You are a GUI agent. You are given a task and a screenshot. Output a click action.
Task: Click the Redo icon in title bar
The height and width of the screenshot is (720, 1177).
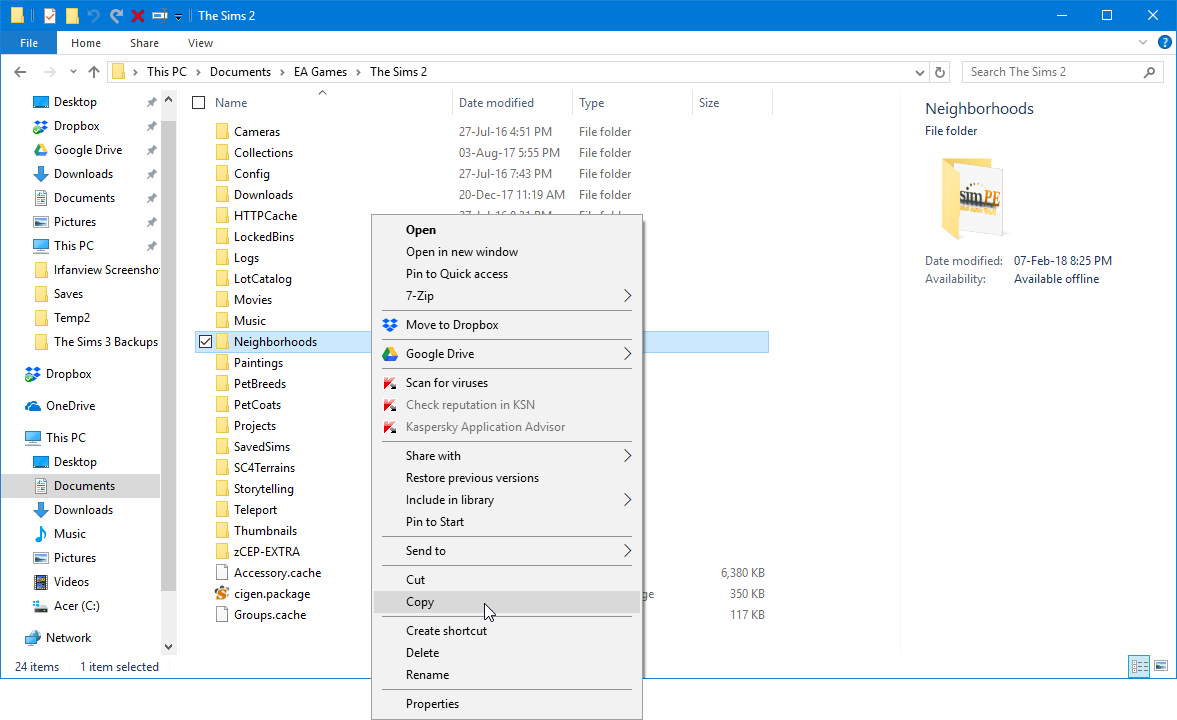click(x=116, y=15)
